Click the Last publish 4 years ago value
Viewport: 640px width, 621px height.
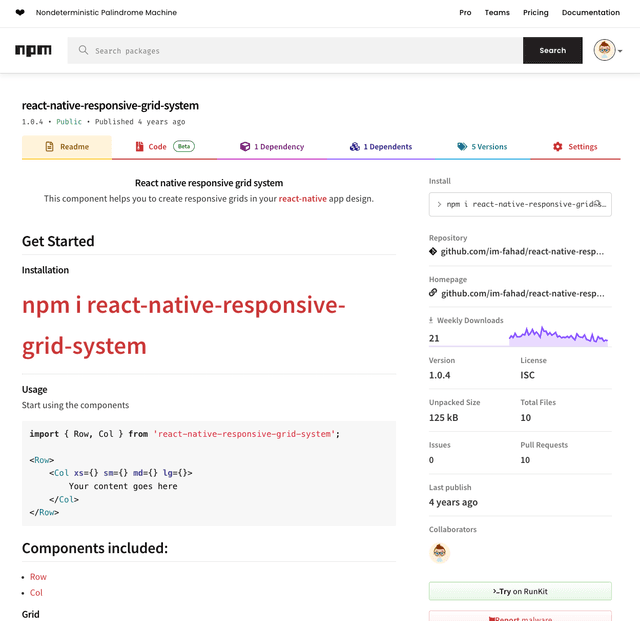[453, 503]
